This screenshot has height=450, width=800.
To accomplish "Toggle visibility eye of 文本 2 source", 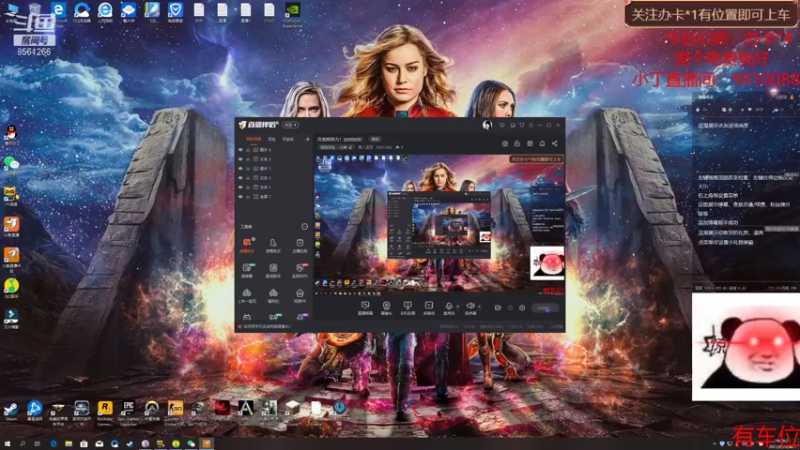I will pyautogui.click(x=240, y=159).
